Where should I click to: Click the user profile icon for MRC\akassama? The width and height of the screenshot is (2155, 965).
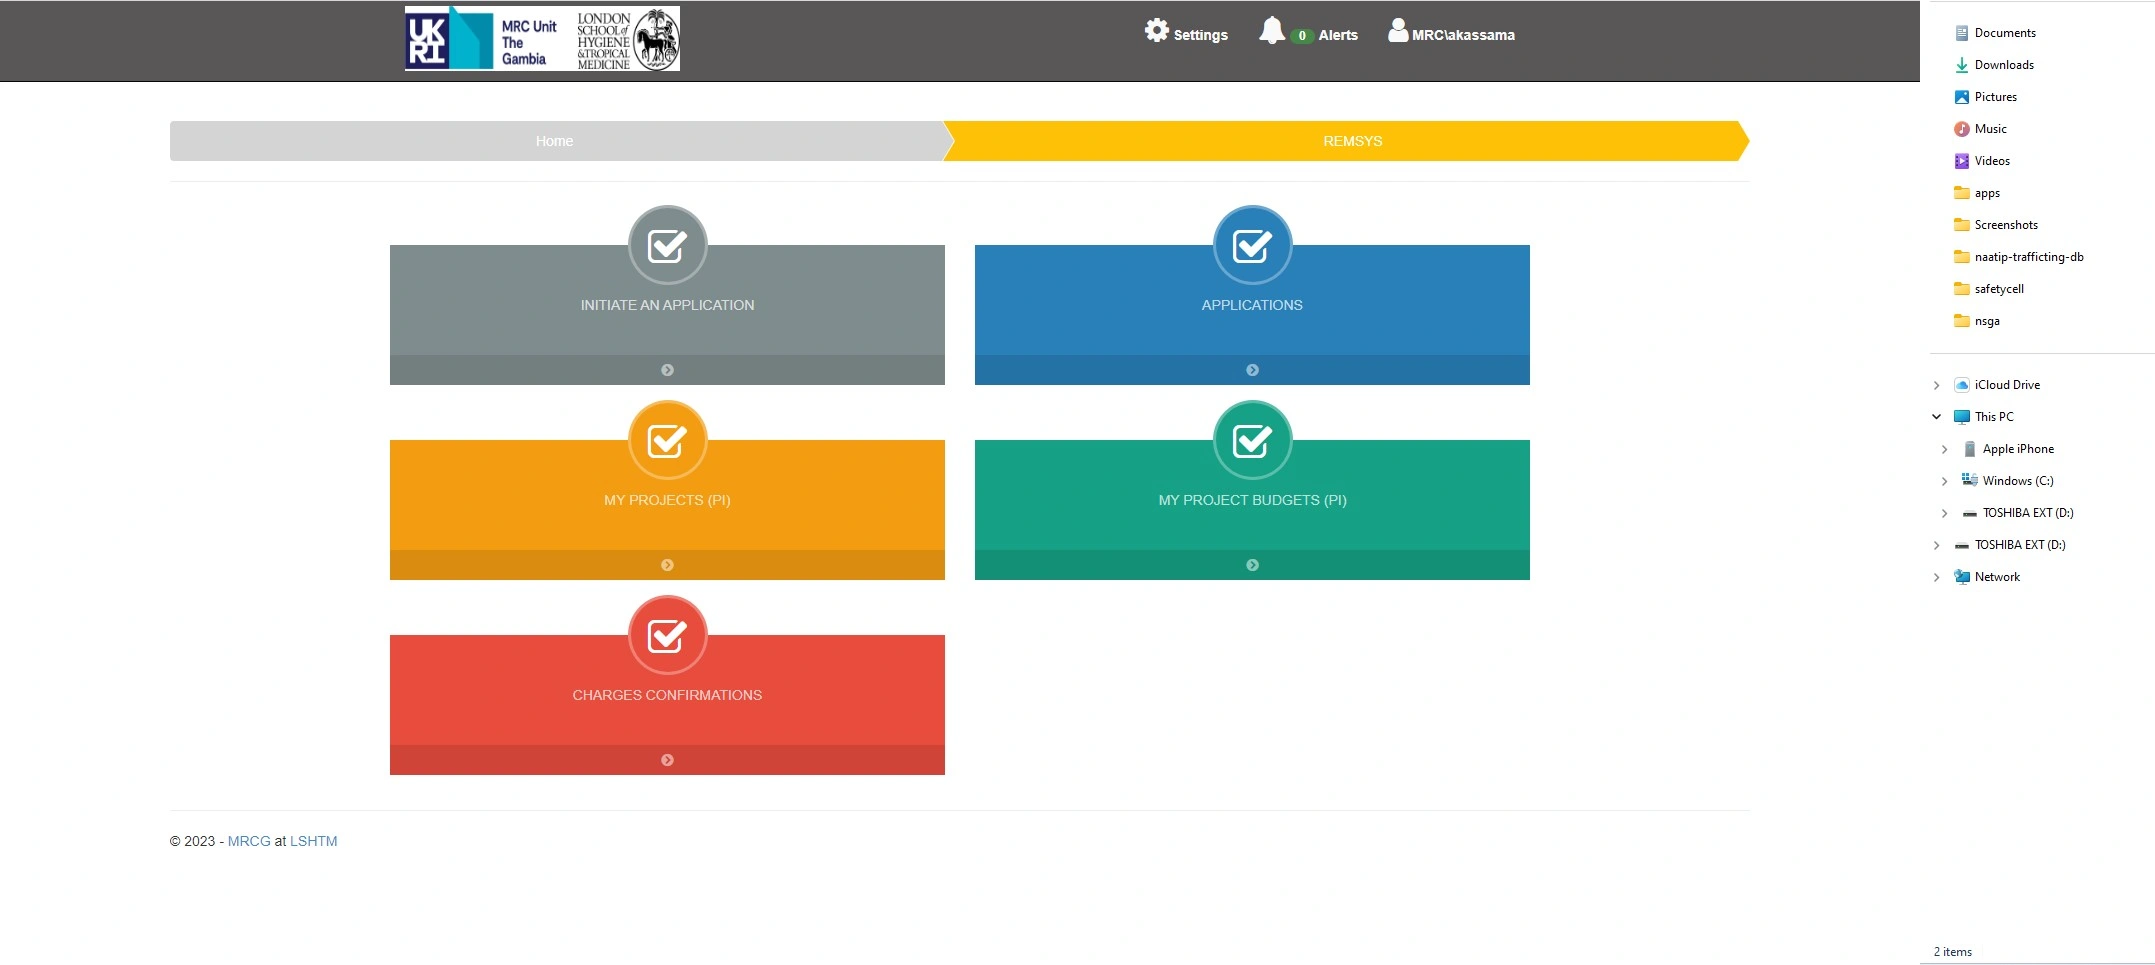1397,31
